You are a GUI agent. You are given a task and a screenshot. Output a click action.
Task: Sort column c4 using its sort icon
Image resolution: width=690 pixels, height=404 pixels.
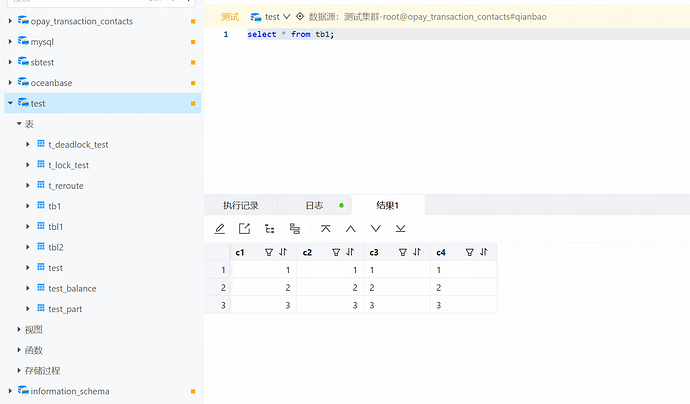(484, 253)
